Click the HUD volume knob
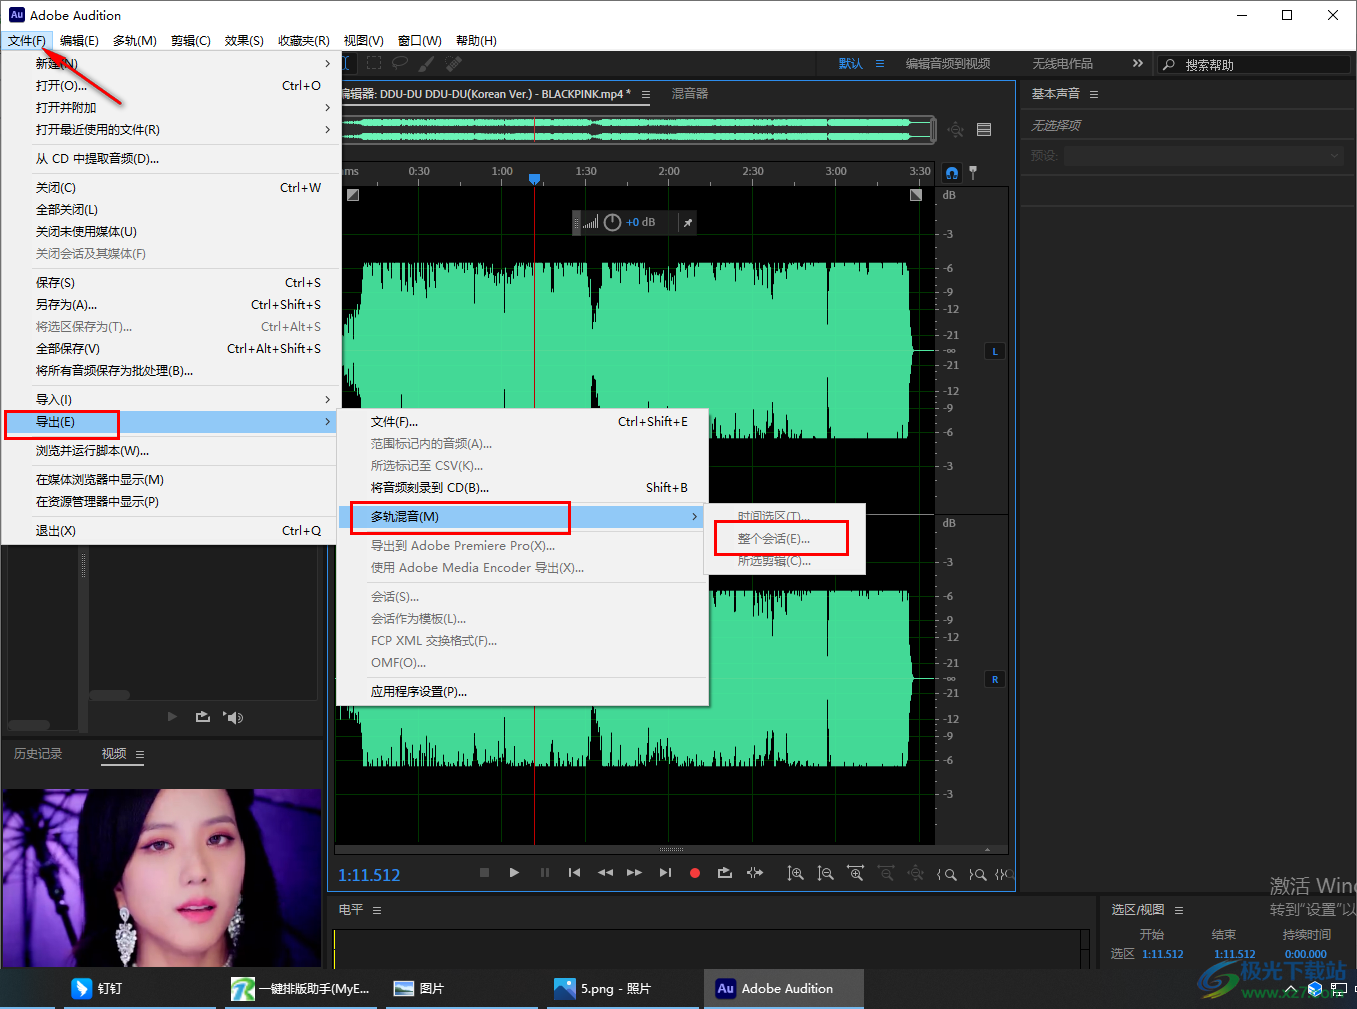This screenshot has width=1357, height=1009. coord(613,222)
